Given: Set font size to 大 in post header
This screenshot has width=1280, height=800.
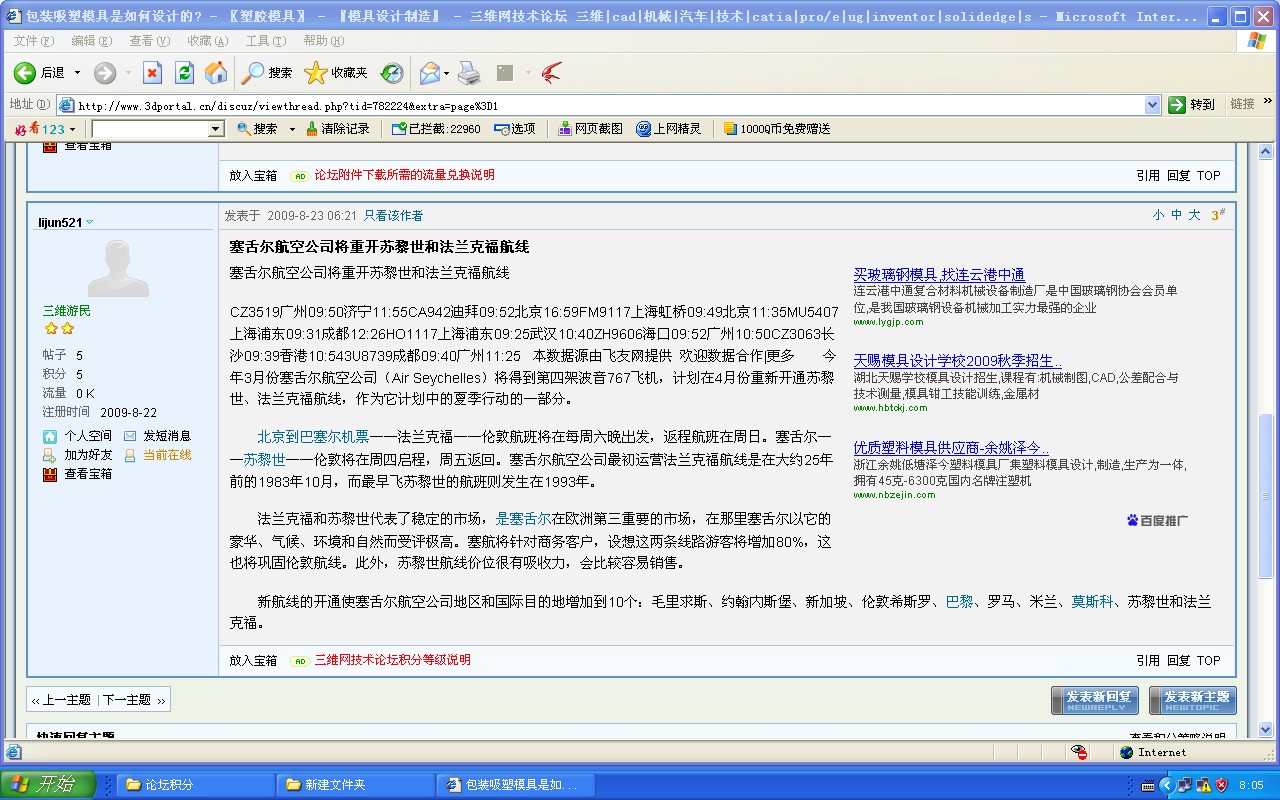Looking at the screenshot, I should (x=1194, y=215).
